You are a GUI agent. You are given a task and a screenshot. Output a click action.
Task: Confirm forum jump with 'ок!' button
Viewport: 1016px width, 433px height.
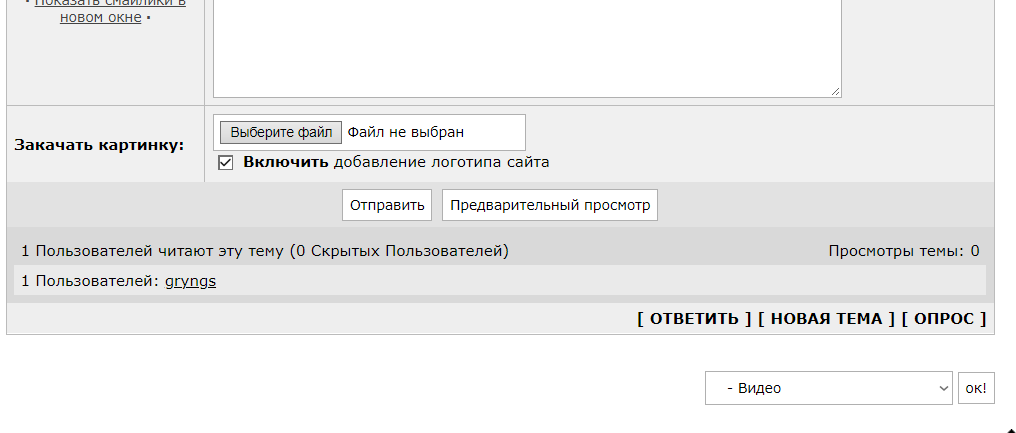point(976,388)
